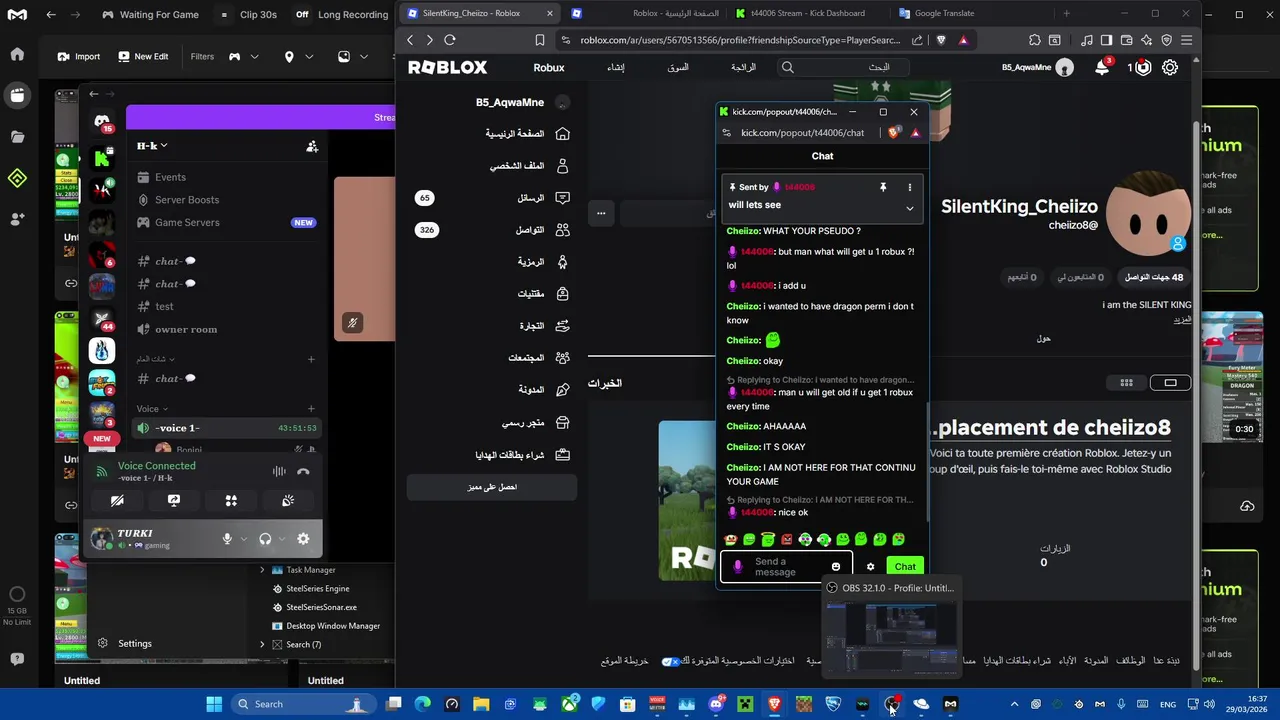Click the Roblox address bar URL
This screenshot has height=720, width=1280.
click(x=740, y=40)
